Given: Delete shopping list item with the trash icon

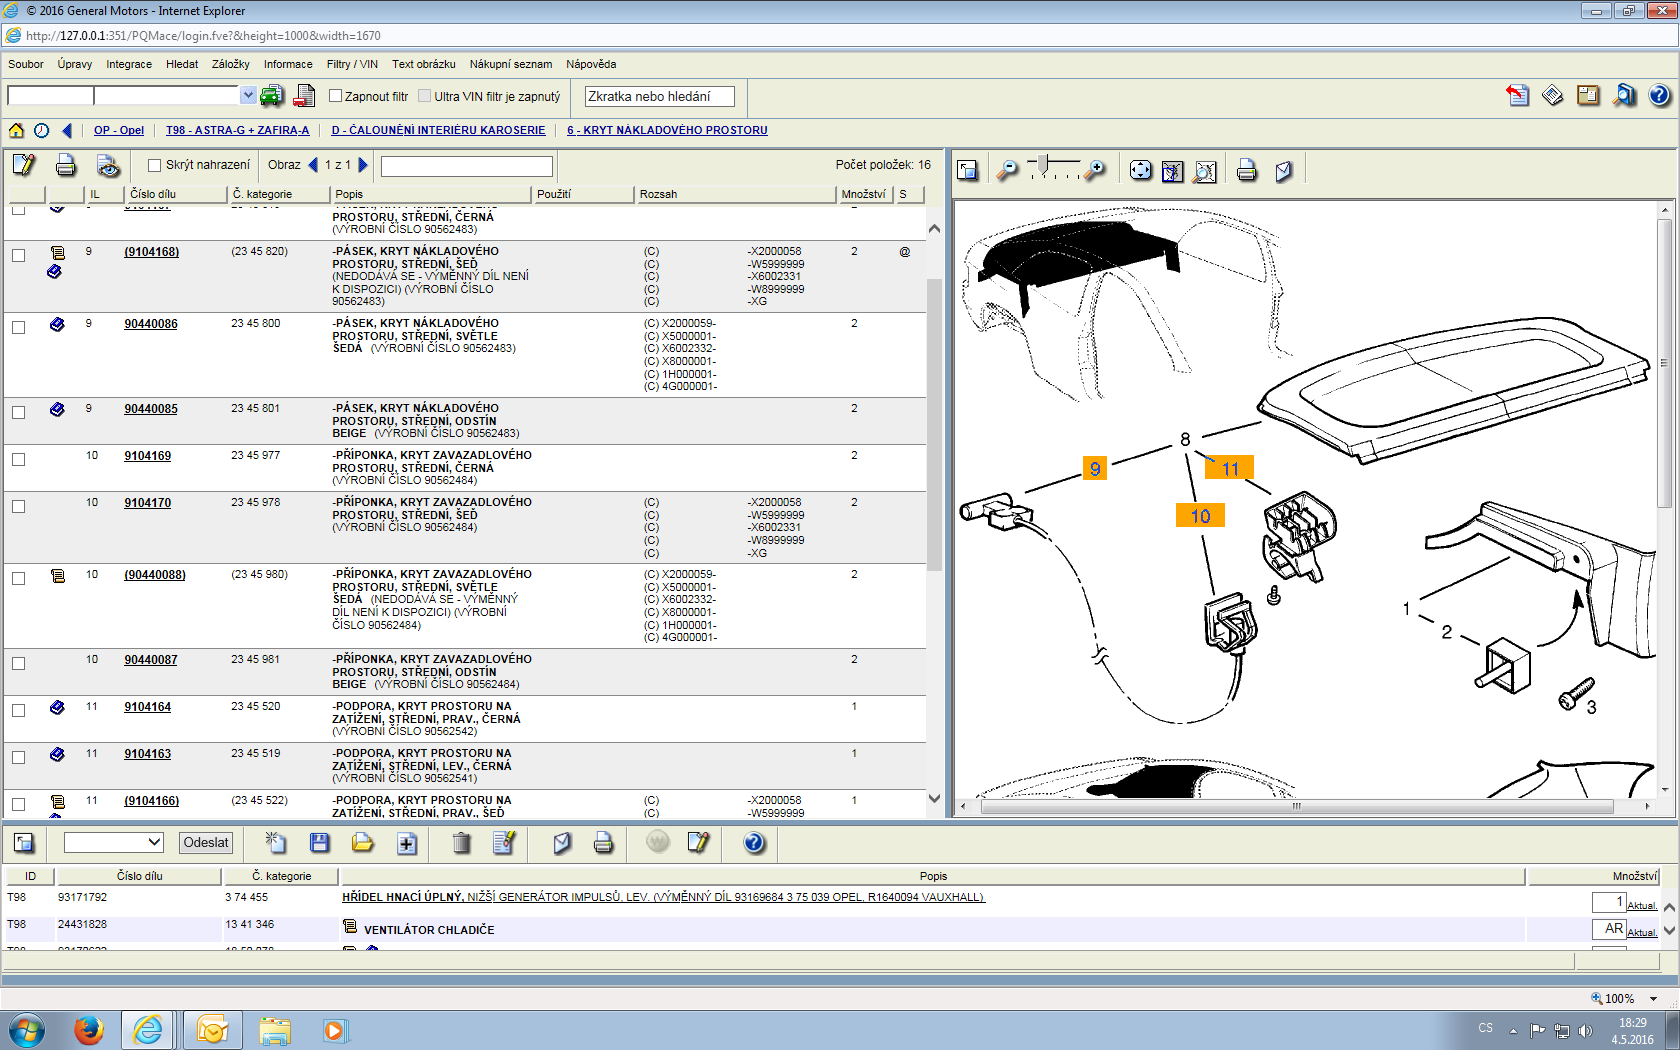Looking at the screenshot, I should click(461, 843).
